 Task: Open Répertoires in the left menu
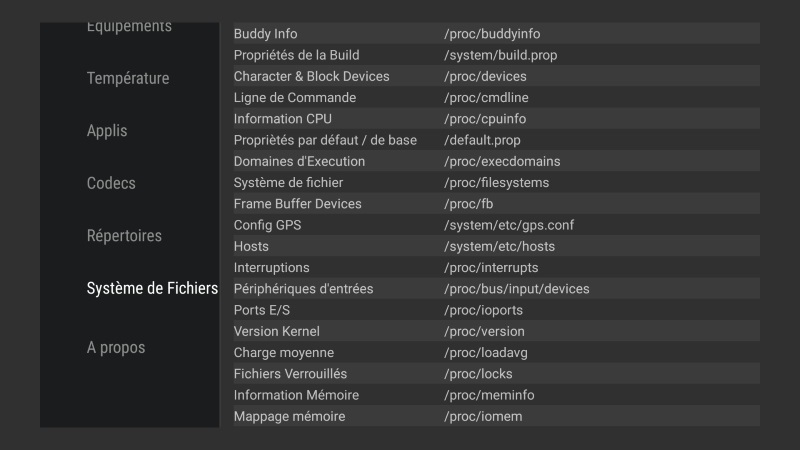[124, 236]
